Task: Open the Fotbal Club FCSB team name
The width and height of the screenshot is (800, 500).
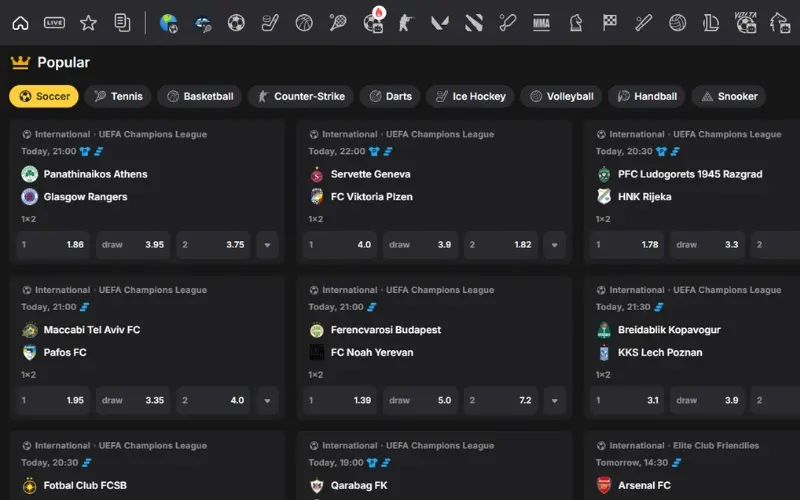Action: point(85,486)
